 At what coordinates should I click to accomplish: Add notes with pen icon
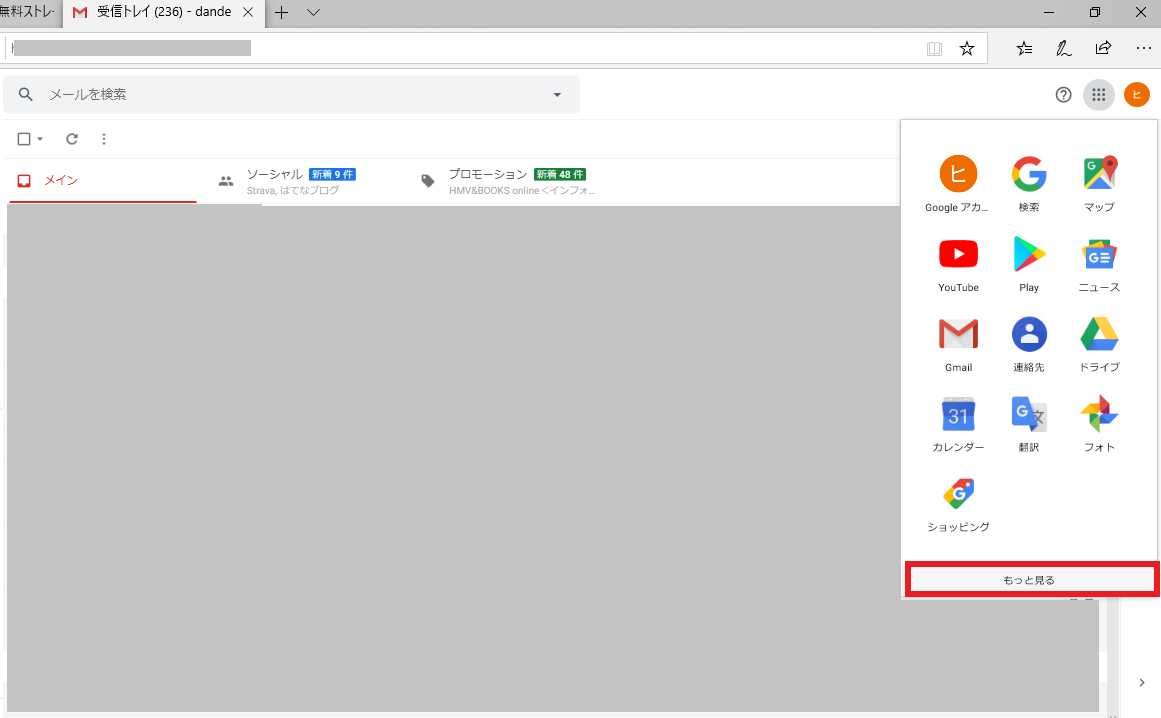[1063, 49]
